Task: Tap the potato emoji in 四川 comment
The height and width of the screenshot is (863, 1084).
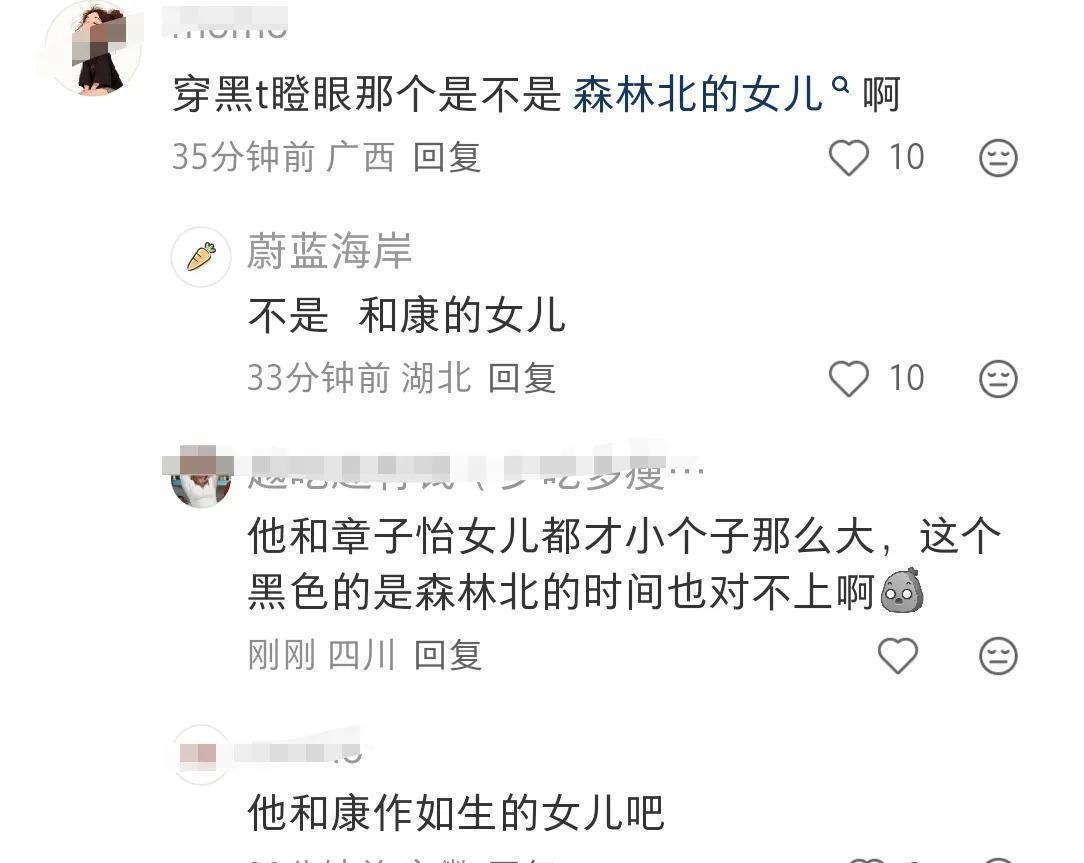Action: (x=902, y=591)
